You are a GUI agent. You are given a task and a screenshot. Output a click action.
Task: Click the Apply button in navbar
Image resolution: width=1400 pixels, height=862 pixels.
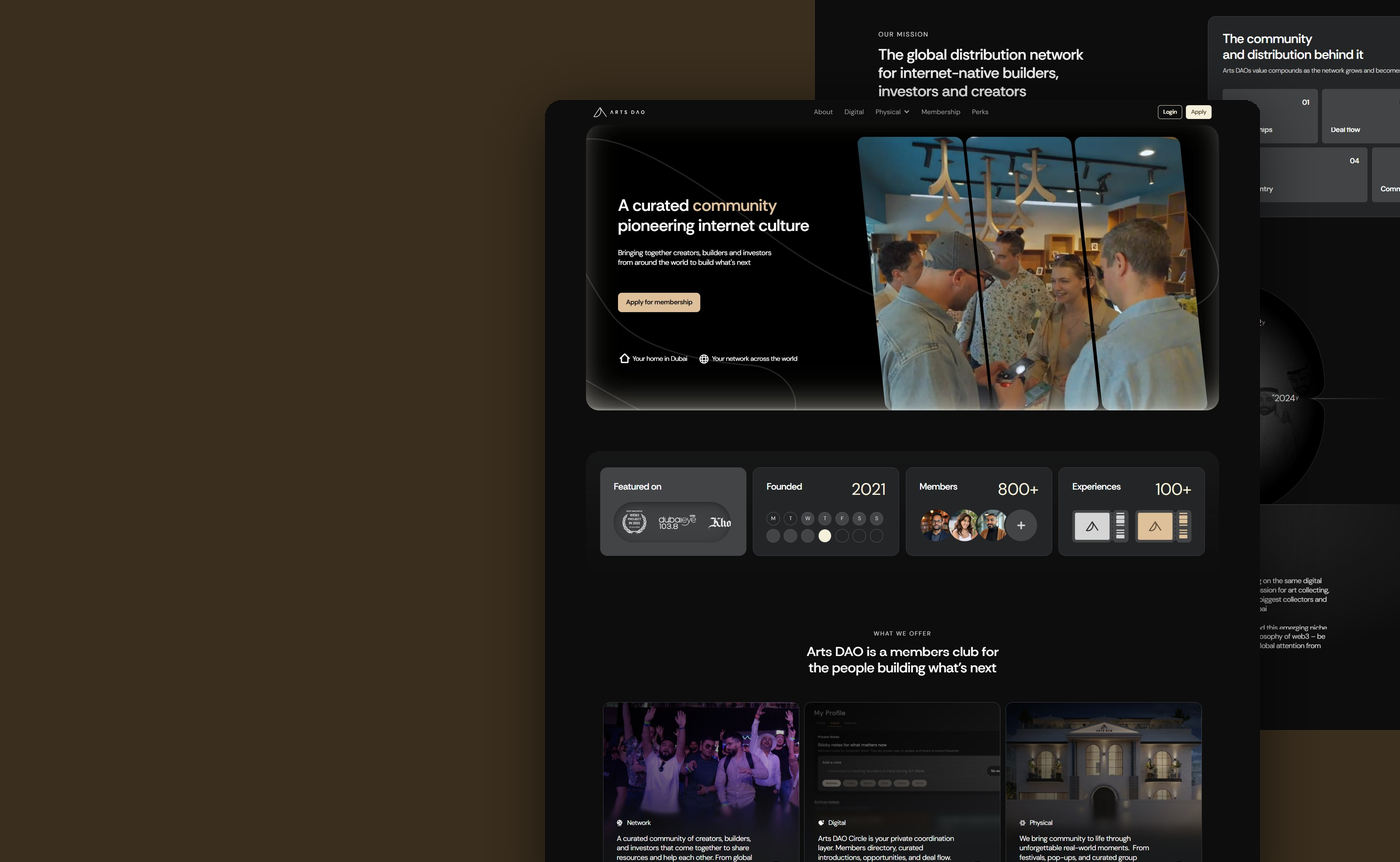pyautogui.click(x=1198, y=112)
